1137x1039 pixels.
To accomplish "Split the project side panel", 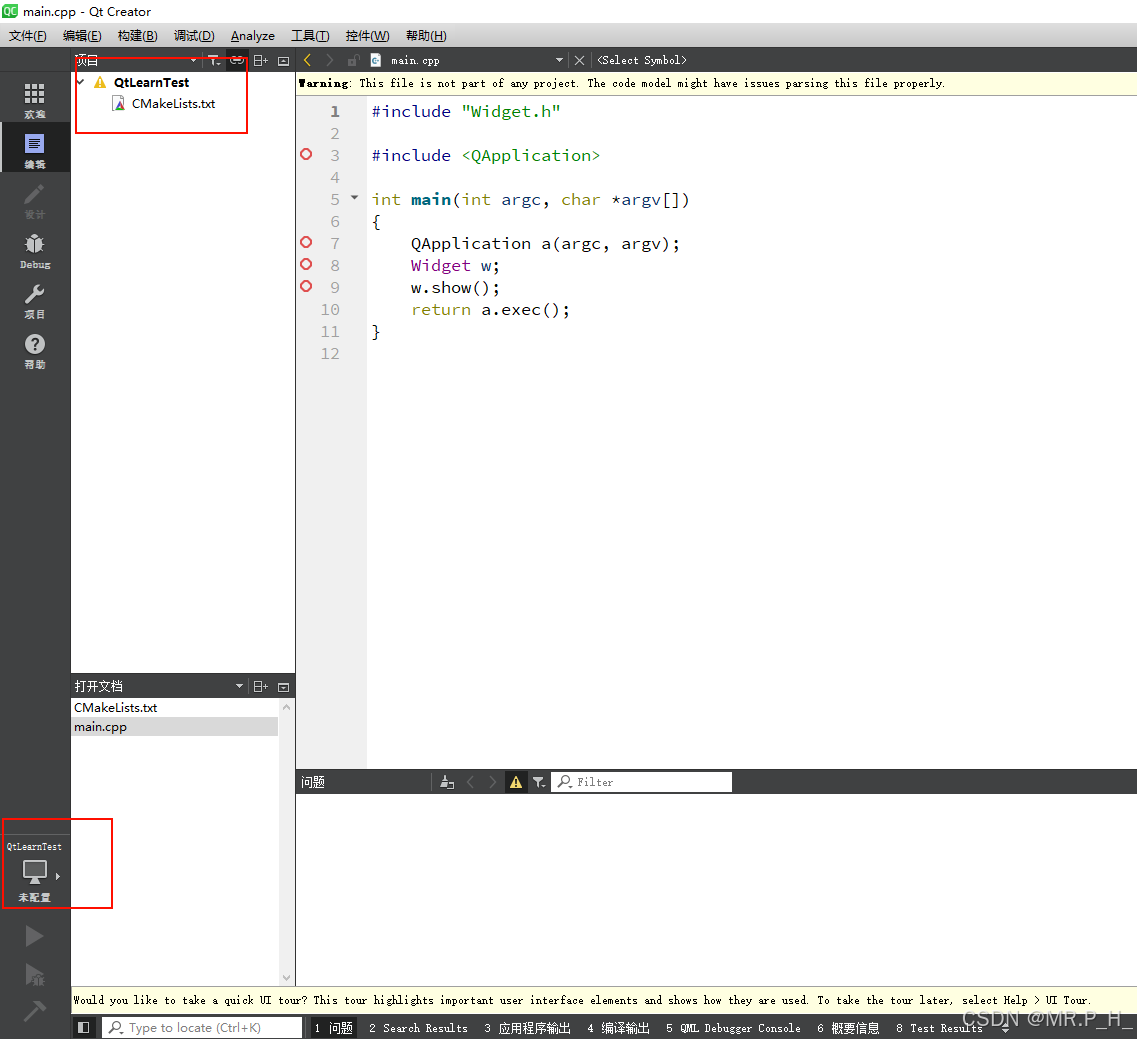I will [261, 60].
